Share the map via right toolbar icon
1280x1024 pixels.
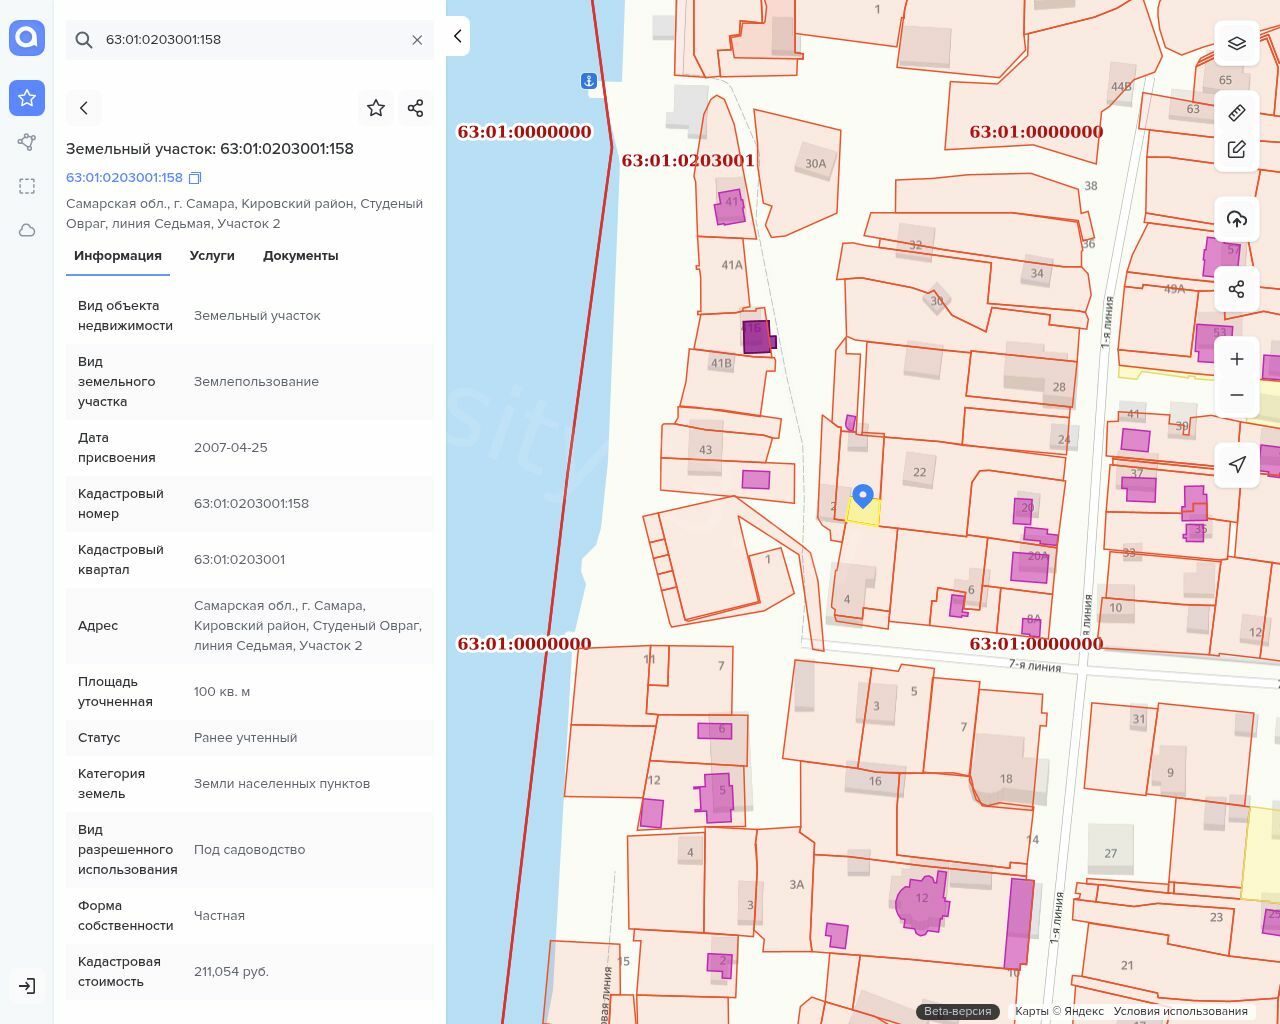point(1237,289)
